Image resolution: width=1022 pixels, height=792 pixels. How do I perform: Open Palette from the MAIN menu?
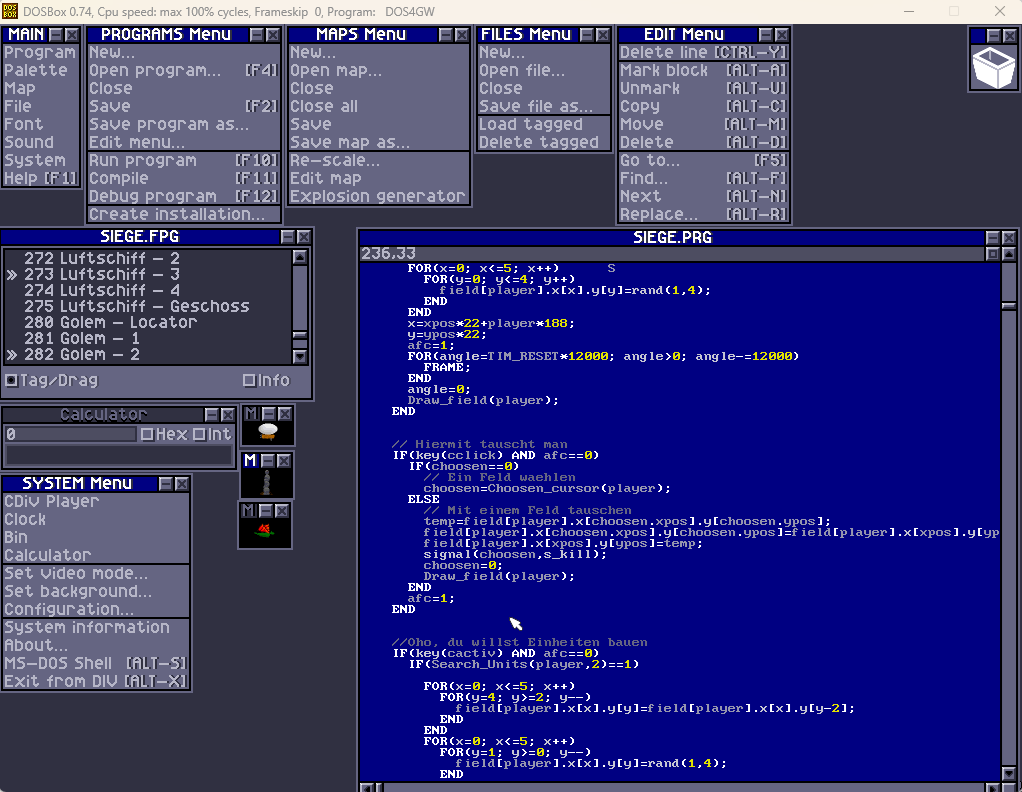click(x=40, y=70)
